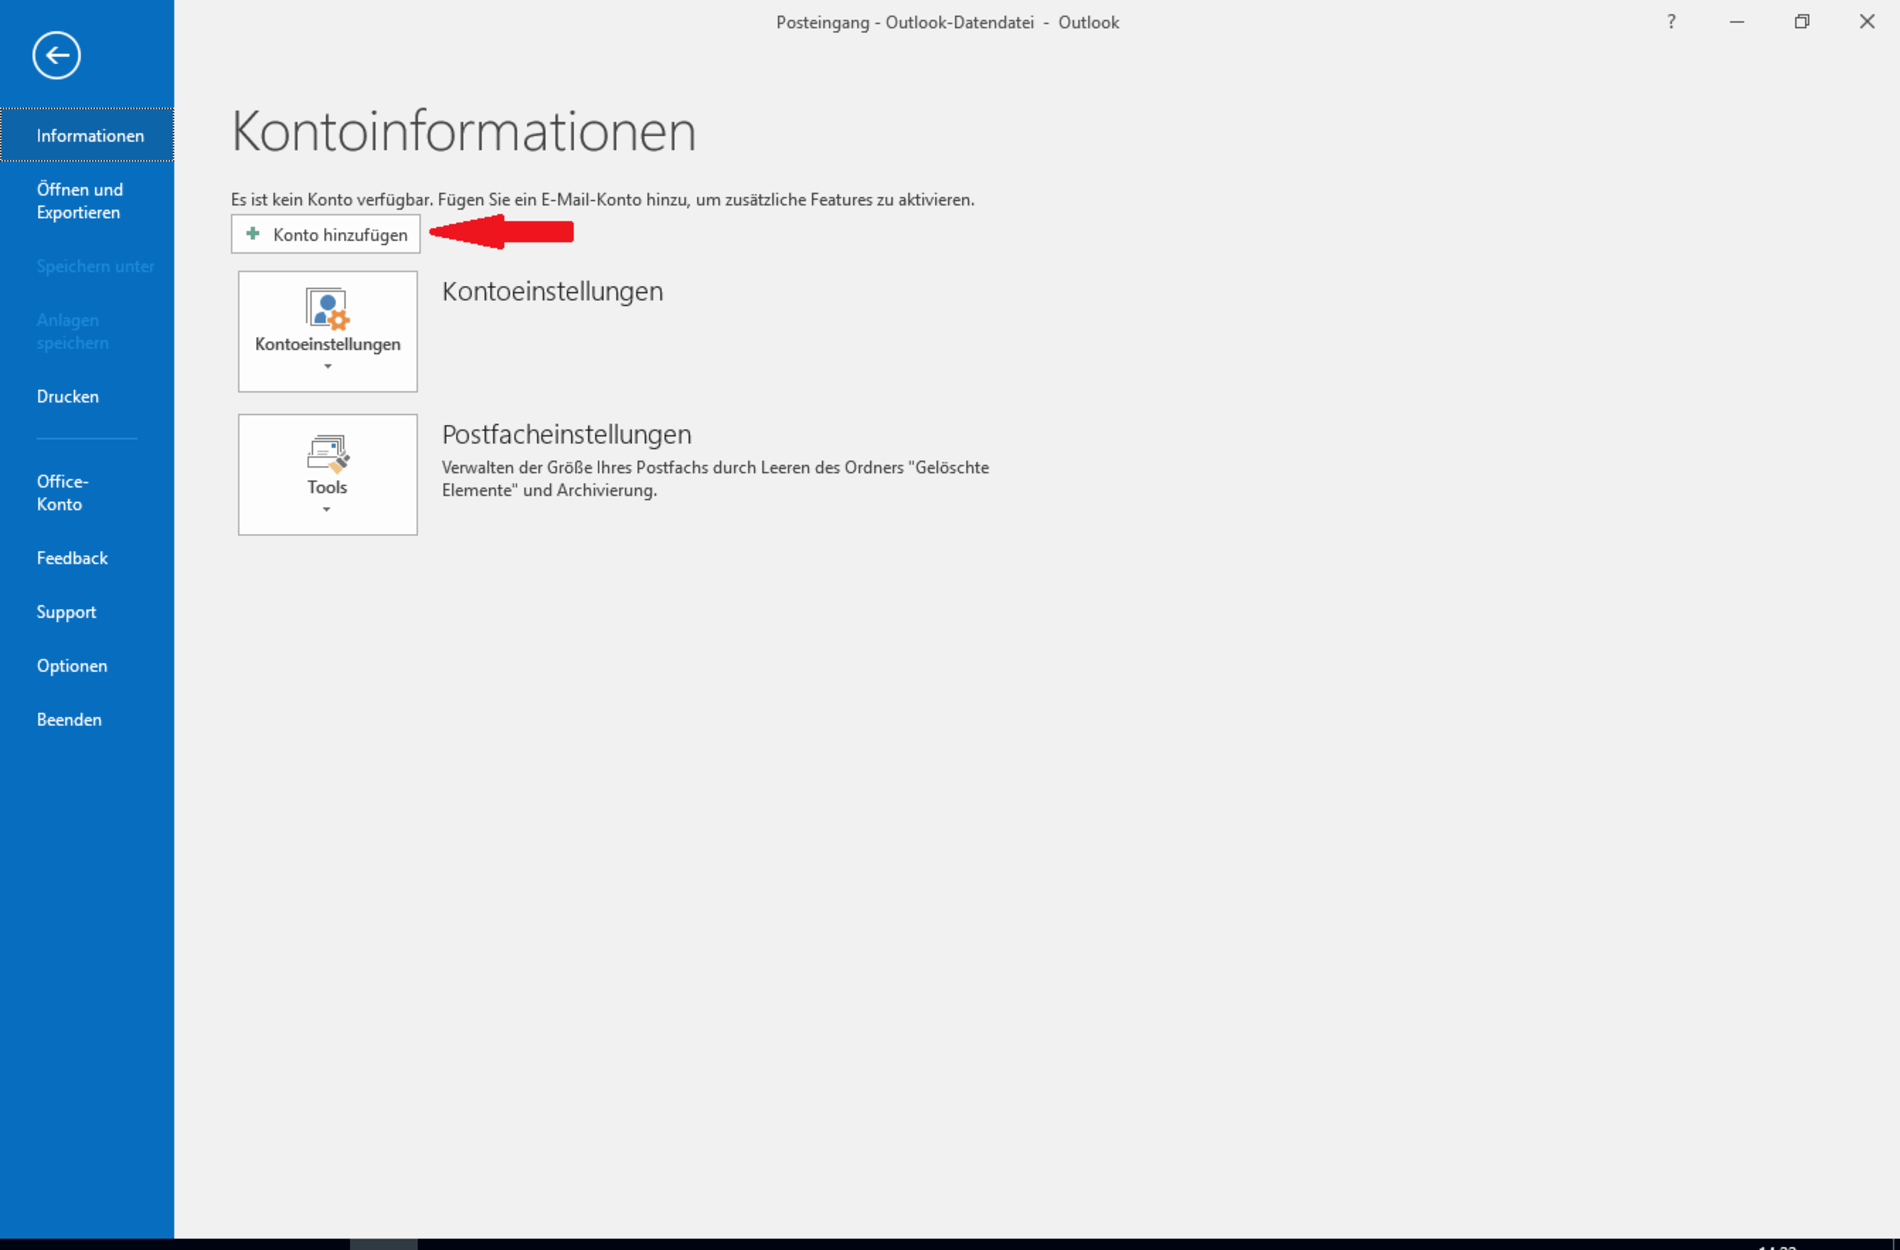Click the Kontoeinstellungen tile button
This screenshot has width=1900, height=1250.
326,331
